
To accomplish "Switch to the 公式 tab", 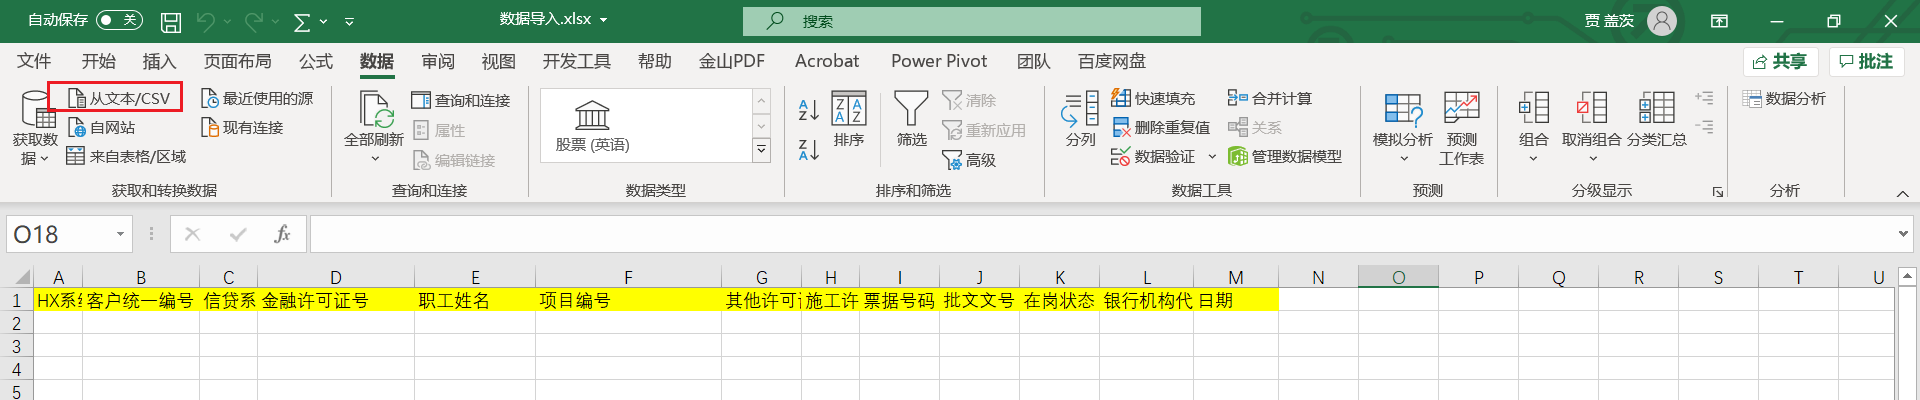I will [316, 61].
